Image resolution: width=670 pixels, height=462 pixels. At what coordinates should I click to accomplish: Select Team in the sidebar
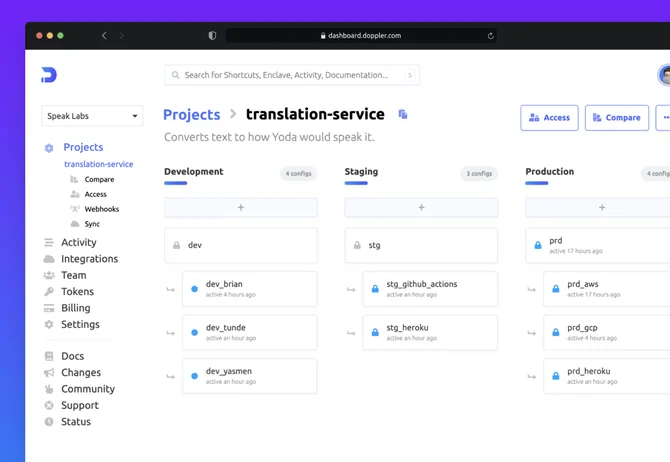coord(73,275)
